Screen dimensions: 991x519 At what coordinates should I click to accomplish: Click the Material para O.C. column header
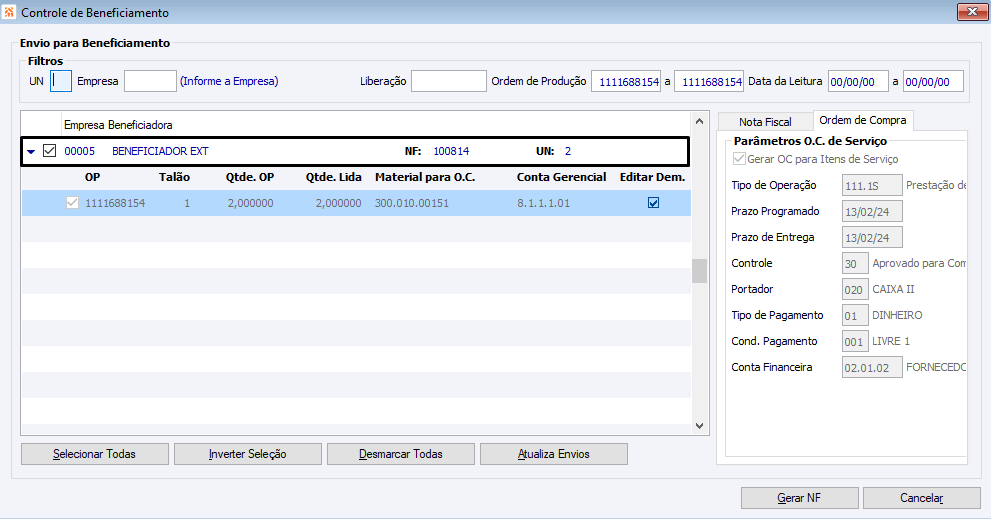(x=425, y=177)
